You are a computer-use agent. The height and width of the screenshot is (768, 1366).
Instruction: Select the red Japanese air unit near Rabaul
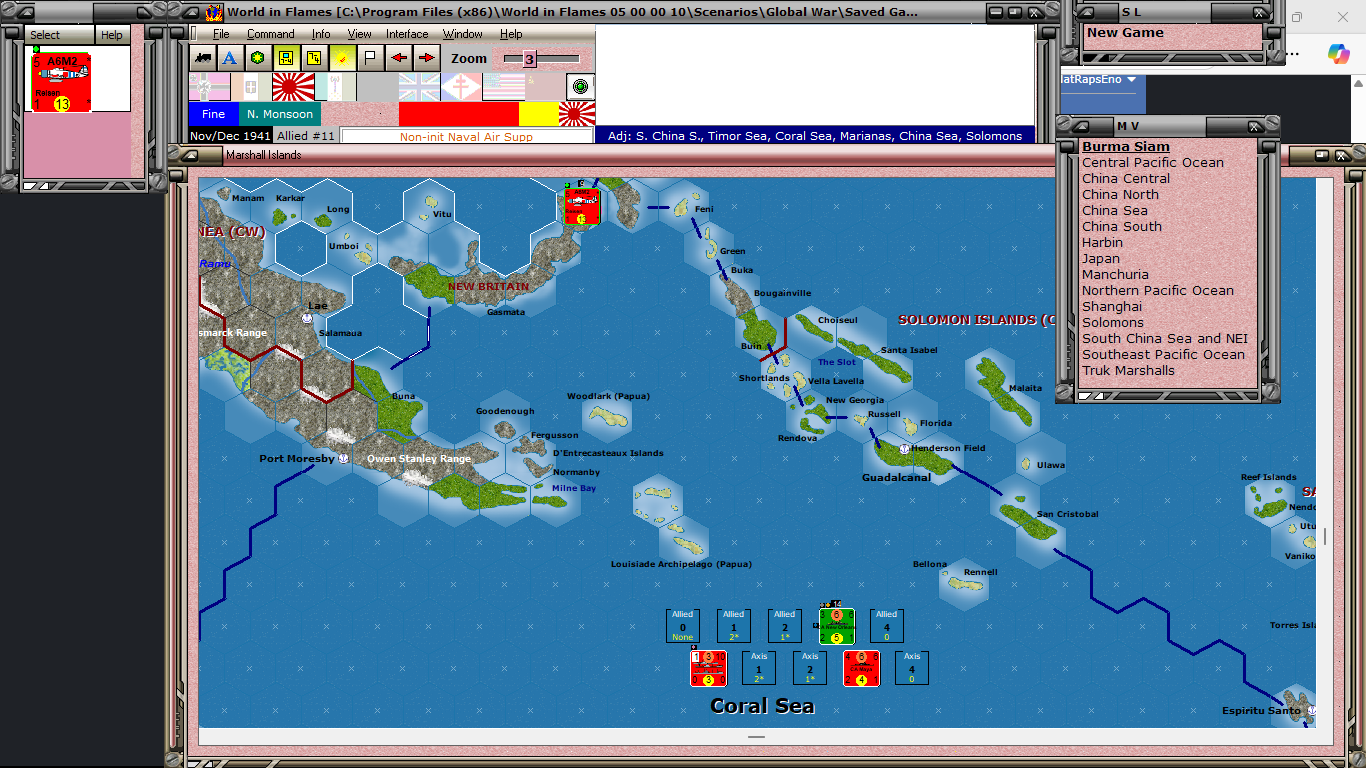[x=582, y=206]
